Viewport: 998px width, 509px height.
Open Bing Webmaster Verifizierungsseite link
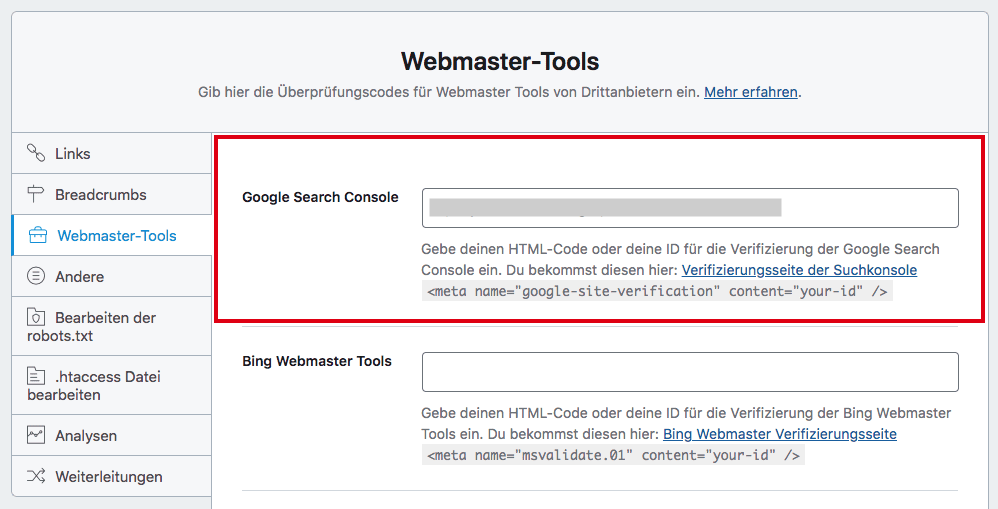[x=780, y=434]
